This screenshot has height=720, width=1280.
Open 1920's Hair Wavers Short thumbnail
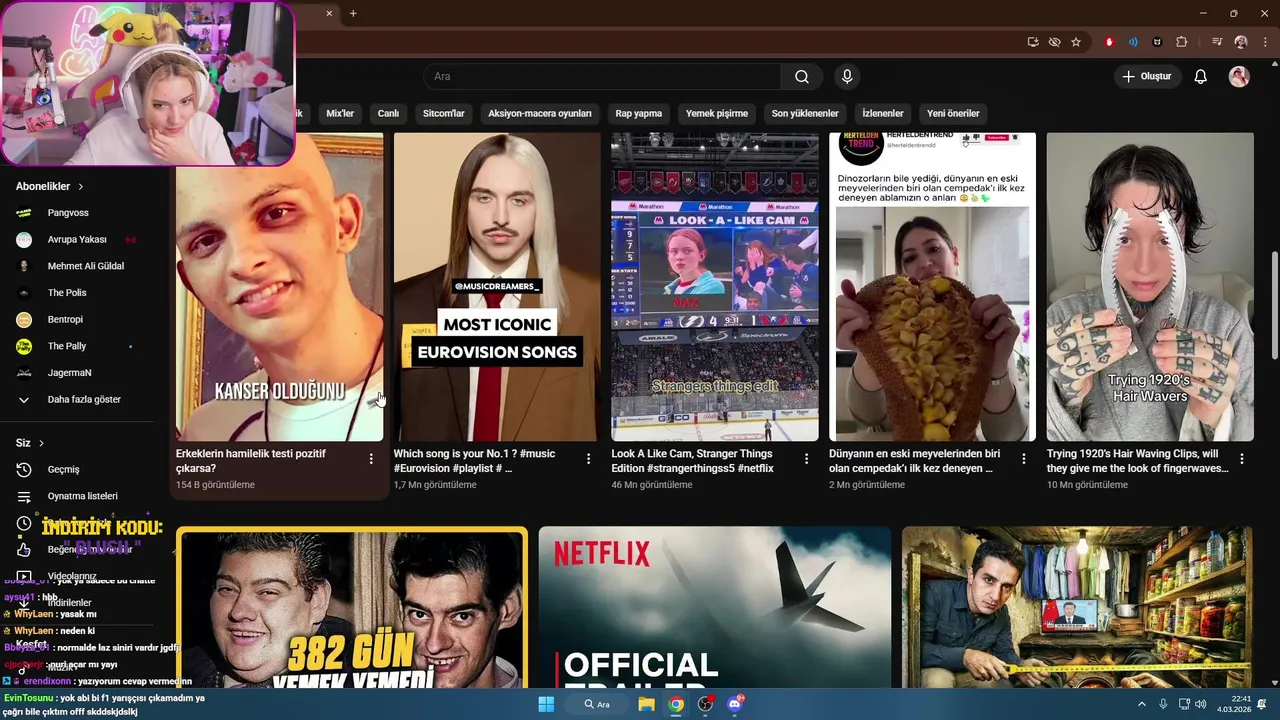[x=1150, y=287]
